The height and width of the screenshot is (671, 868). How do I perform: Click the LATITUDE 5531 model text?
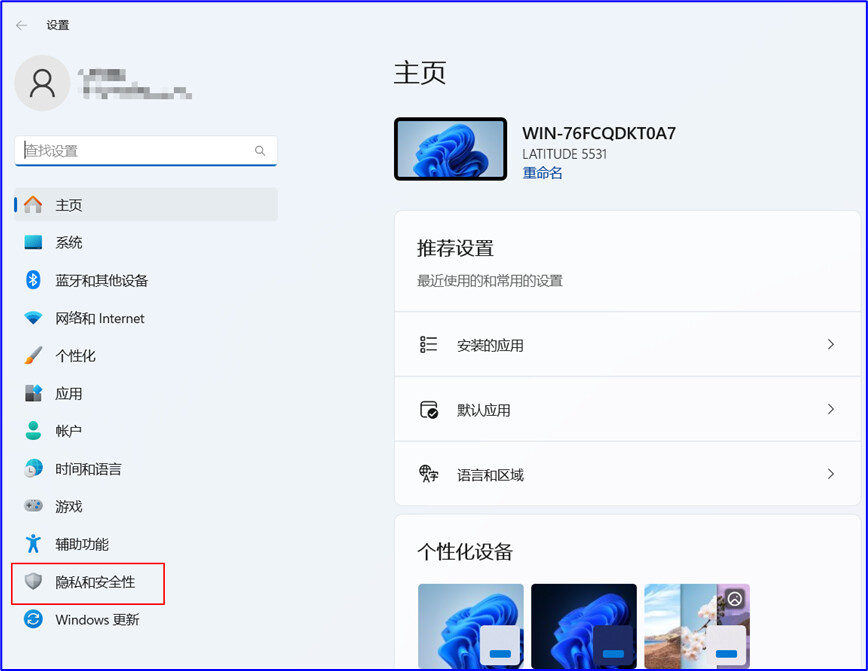(x=565, y=154)
